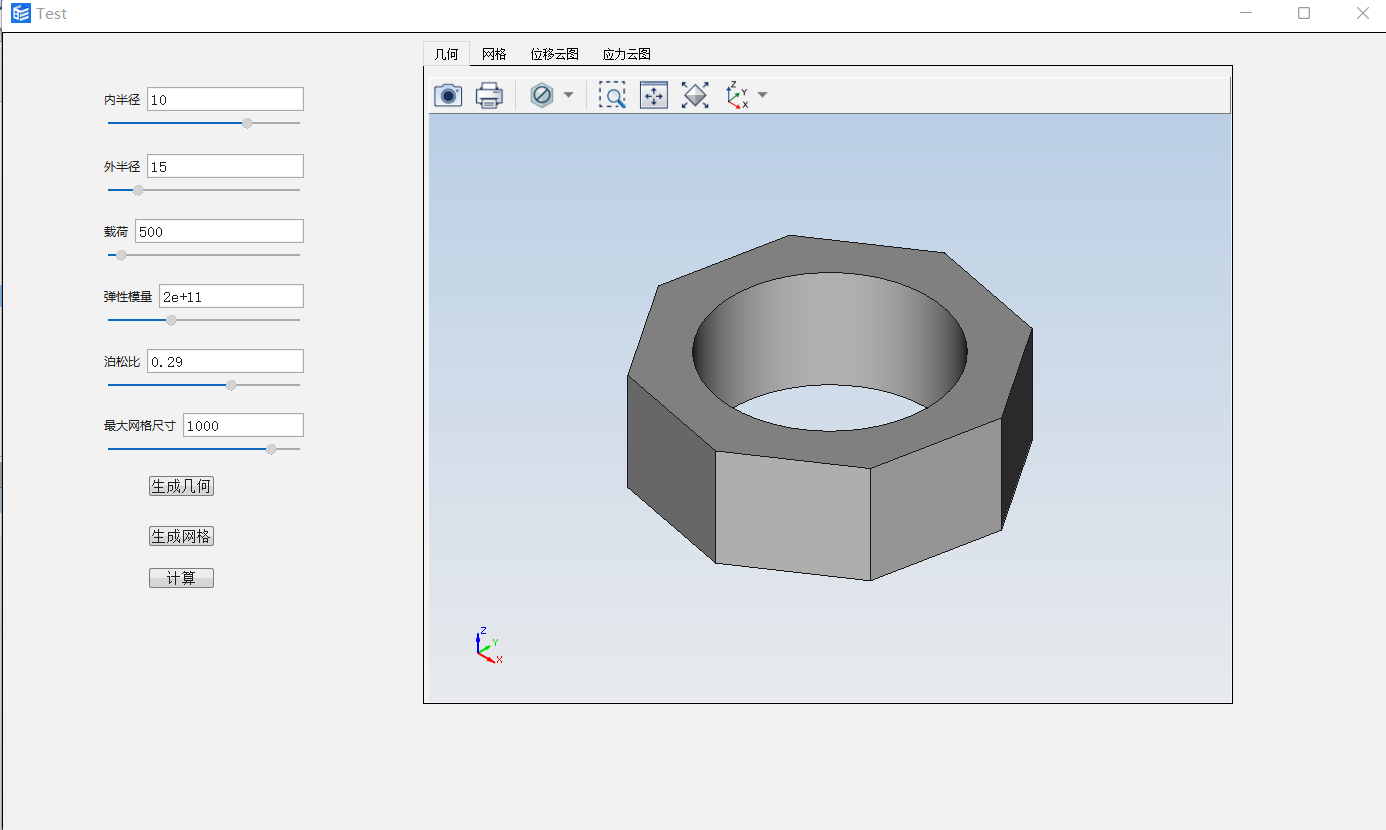Click the 最大网格尺寸 input field
This screenshot has height=830, width=1386.
243,425
